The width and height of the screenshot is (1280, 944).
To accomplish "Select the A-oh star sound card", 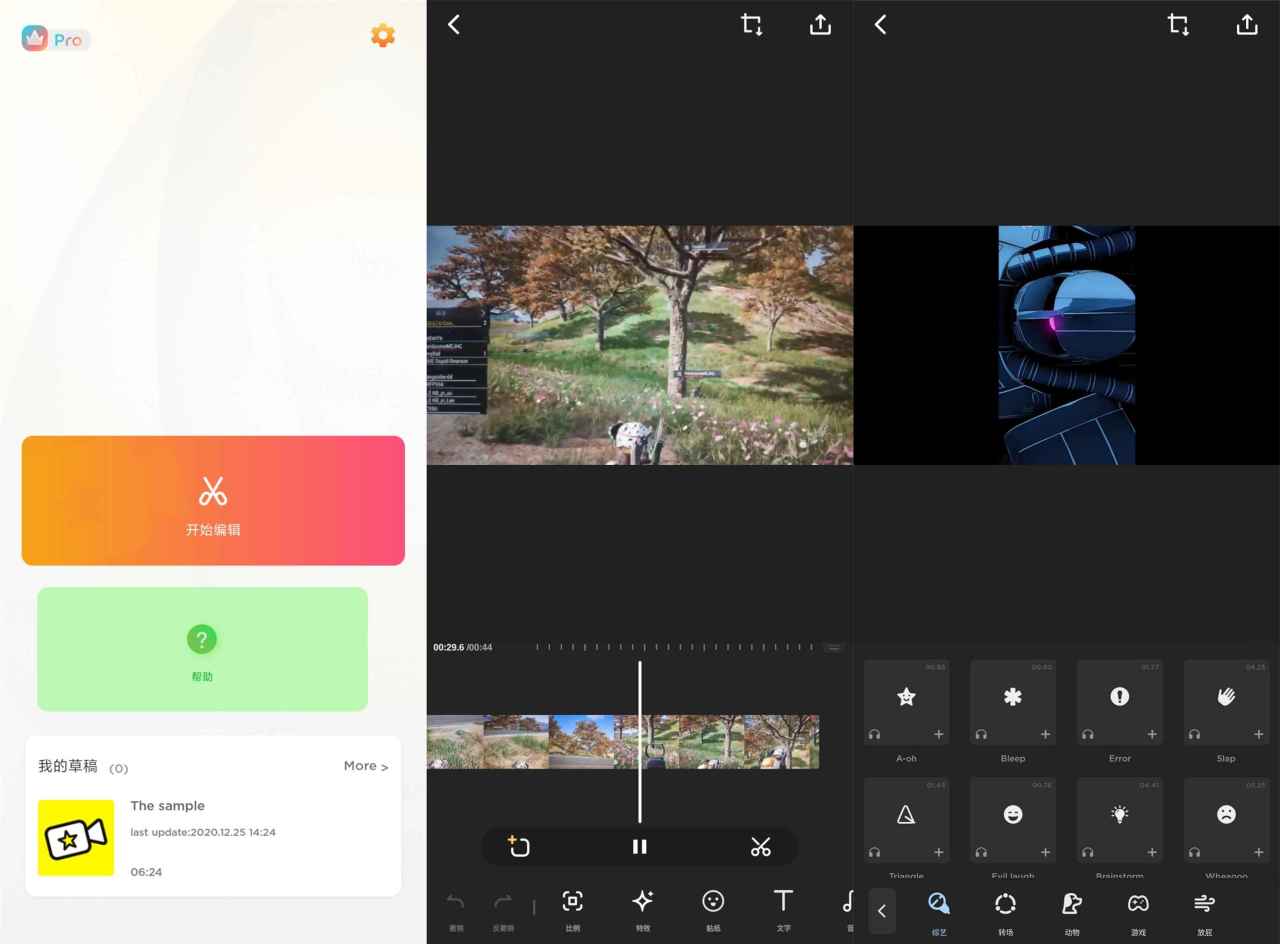I will pyautogui.click(x=906, y=702).
